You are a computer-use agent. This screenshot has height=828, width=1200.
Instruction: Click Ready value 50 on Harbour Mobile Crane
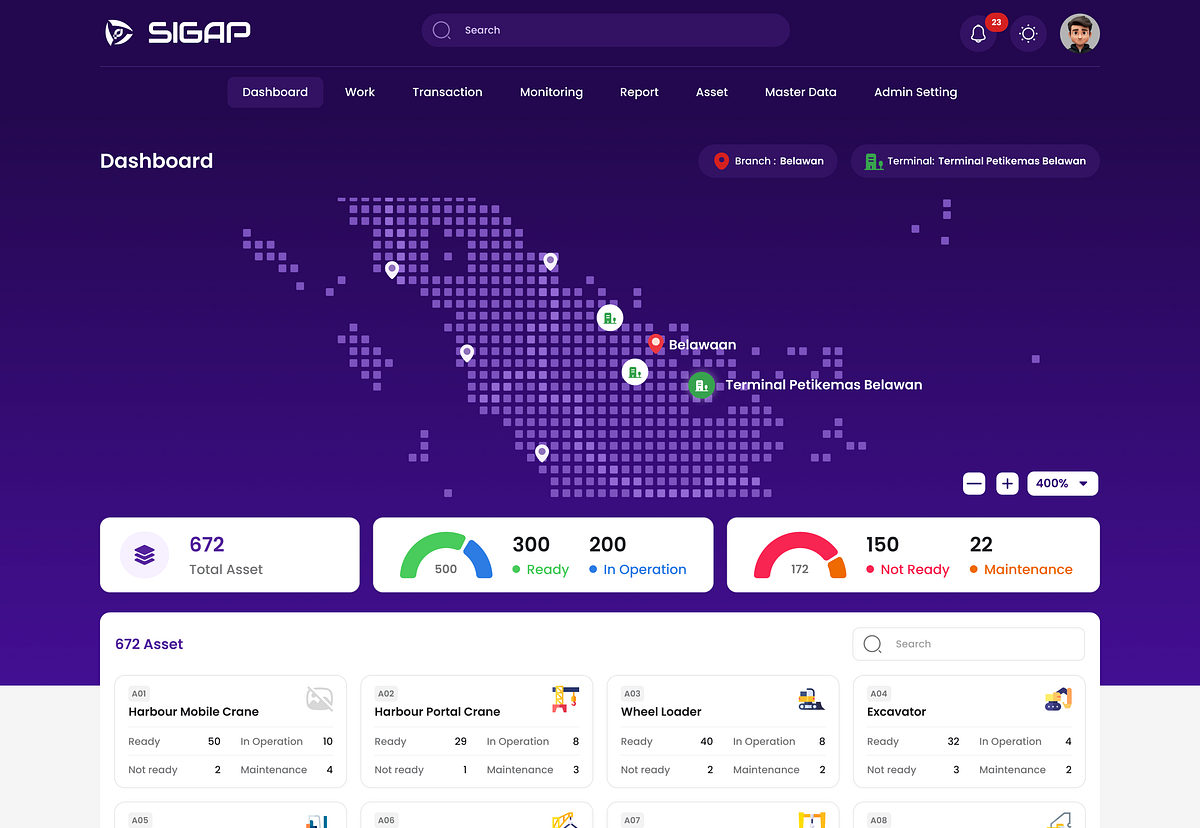pyautogui.click(x=214, y=742)
